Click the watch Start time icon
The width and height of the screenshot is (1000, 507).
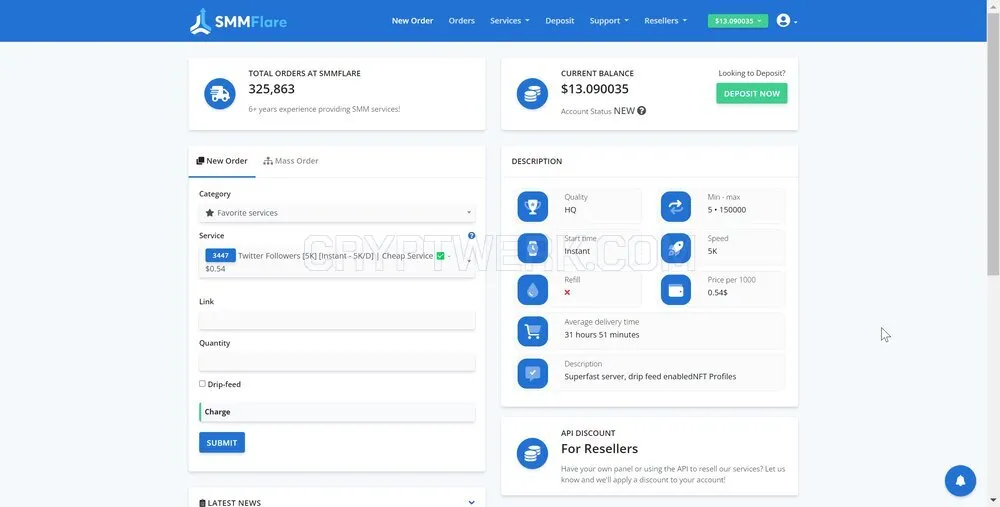tap(533, 248)
